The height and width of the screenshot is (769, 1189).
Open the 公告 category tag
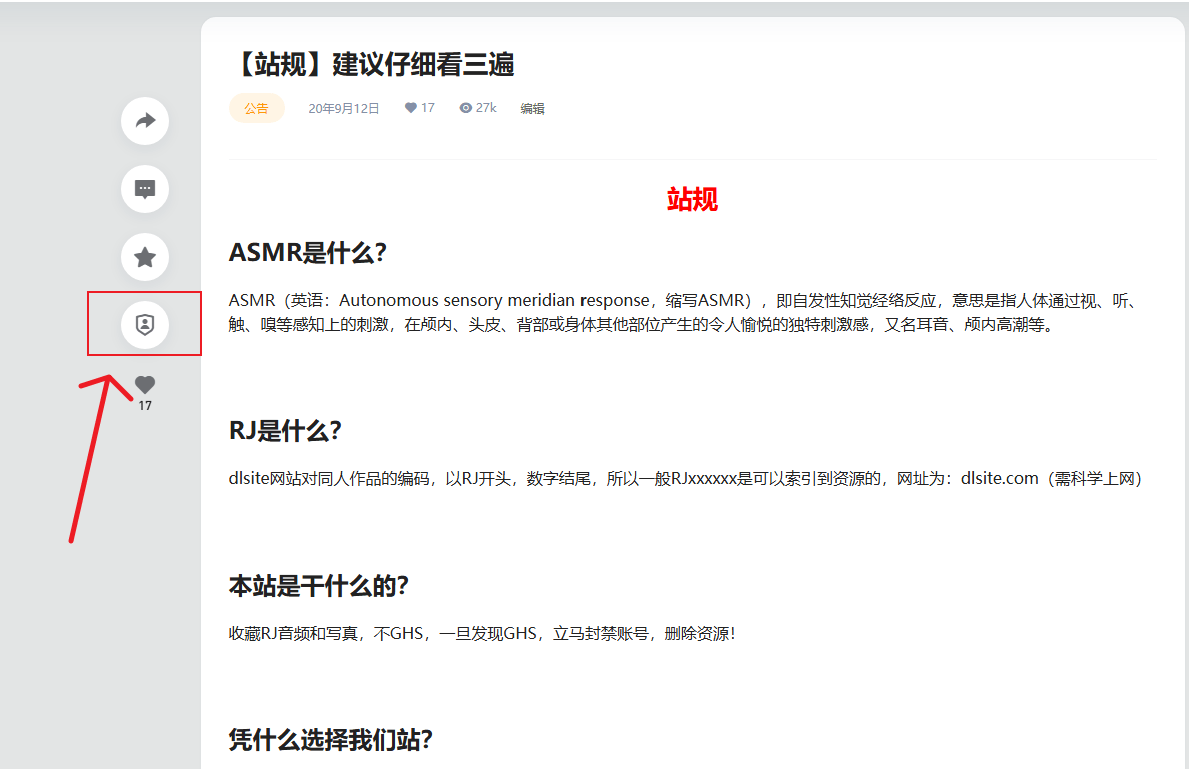coord(256,108)
